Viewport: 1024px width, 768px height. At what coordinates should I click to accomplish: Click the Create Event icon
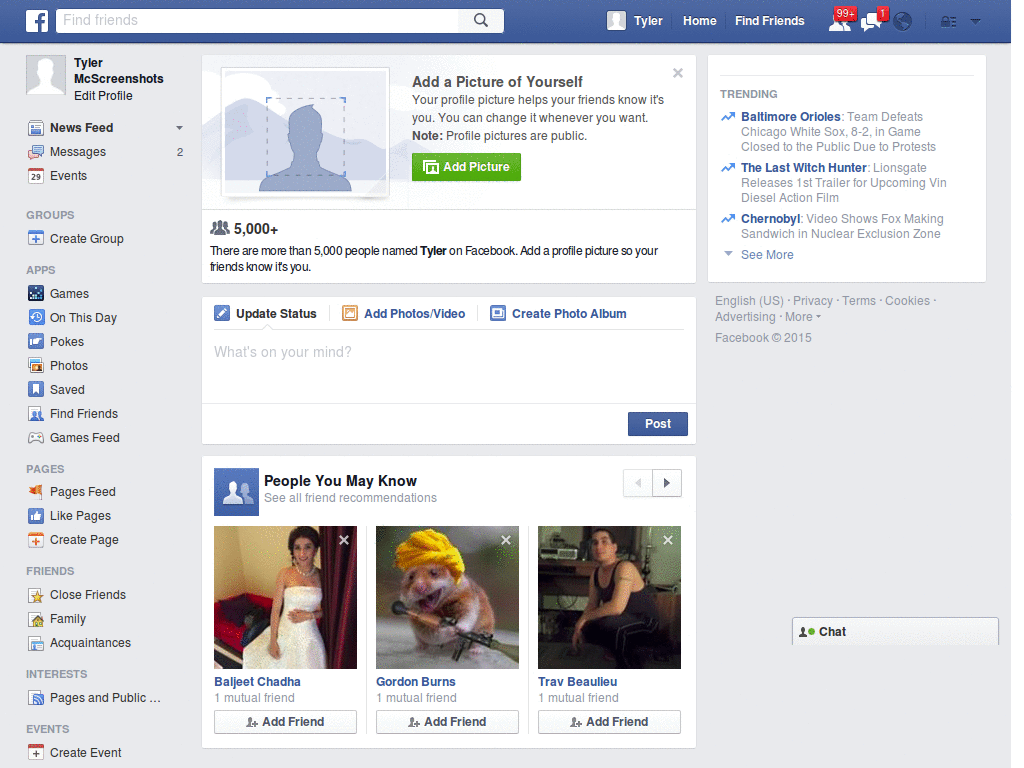pos(36,752)
